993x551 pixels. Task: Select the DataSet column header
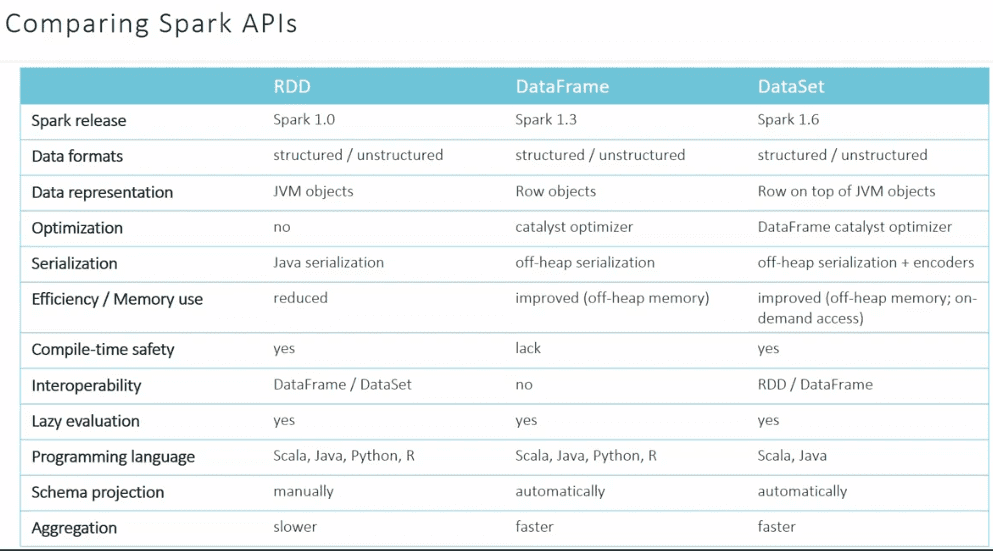pyautogui.click(x=791, y=87)
